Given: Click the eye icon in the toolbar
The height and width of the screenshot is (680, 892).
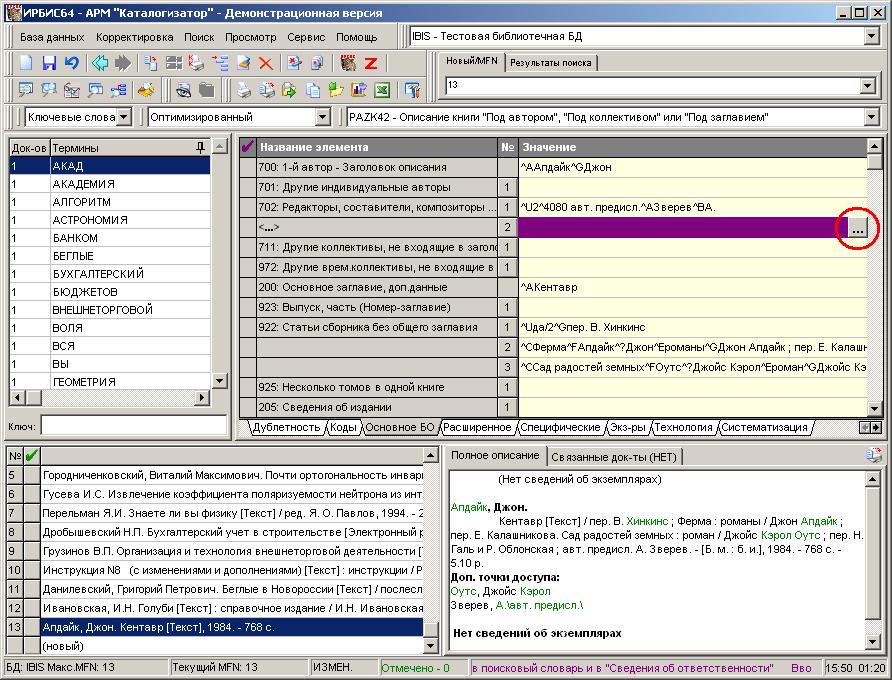Looking at the screenshot, I should [x=184, y=90].
